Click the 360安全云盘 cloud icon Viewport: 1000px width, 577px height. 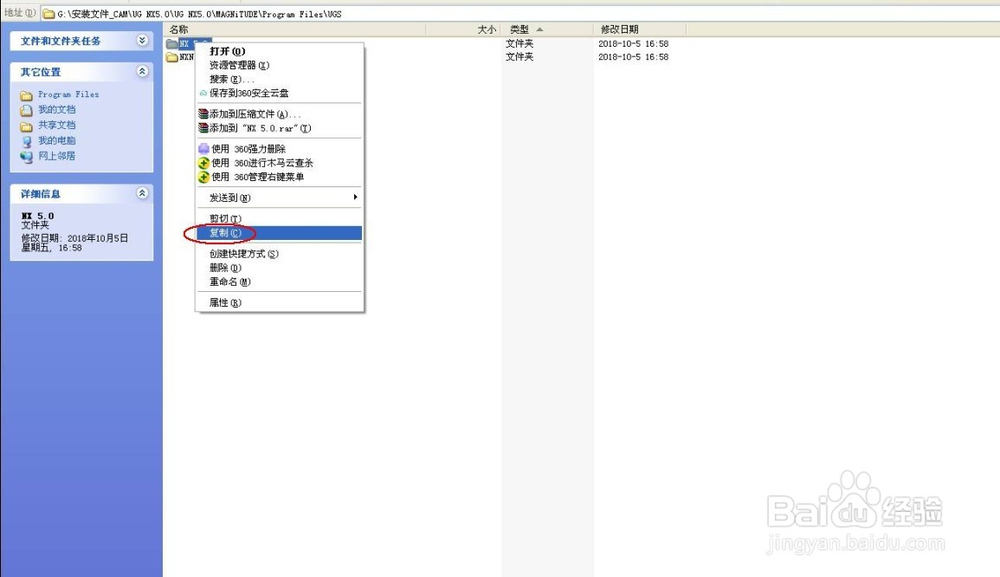[203, 92]
